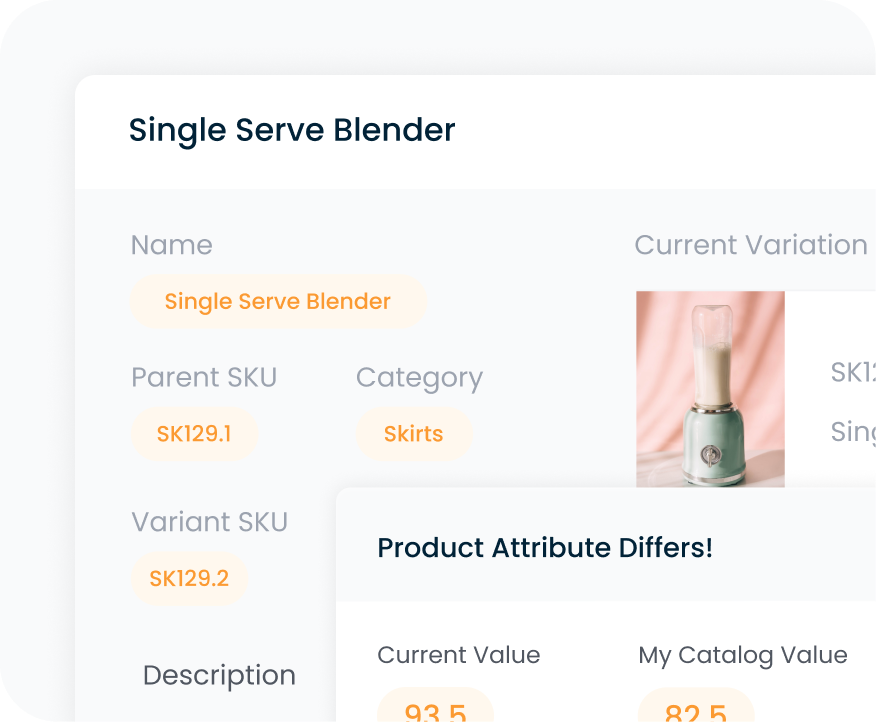Click the 'Product Attribute Differs!' dialog title
The width and height of the screenshot is (876, 722).
coord(544,548)
